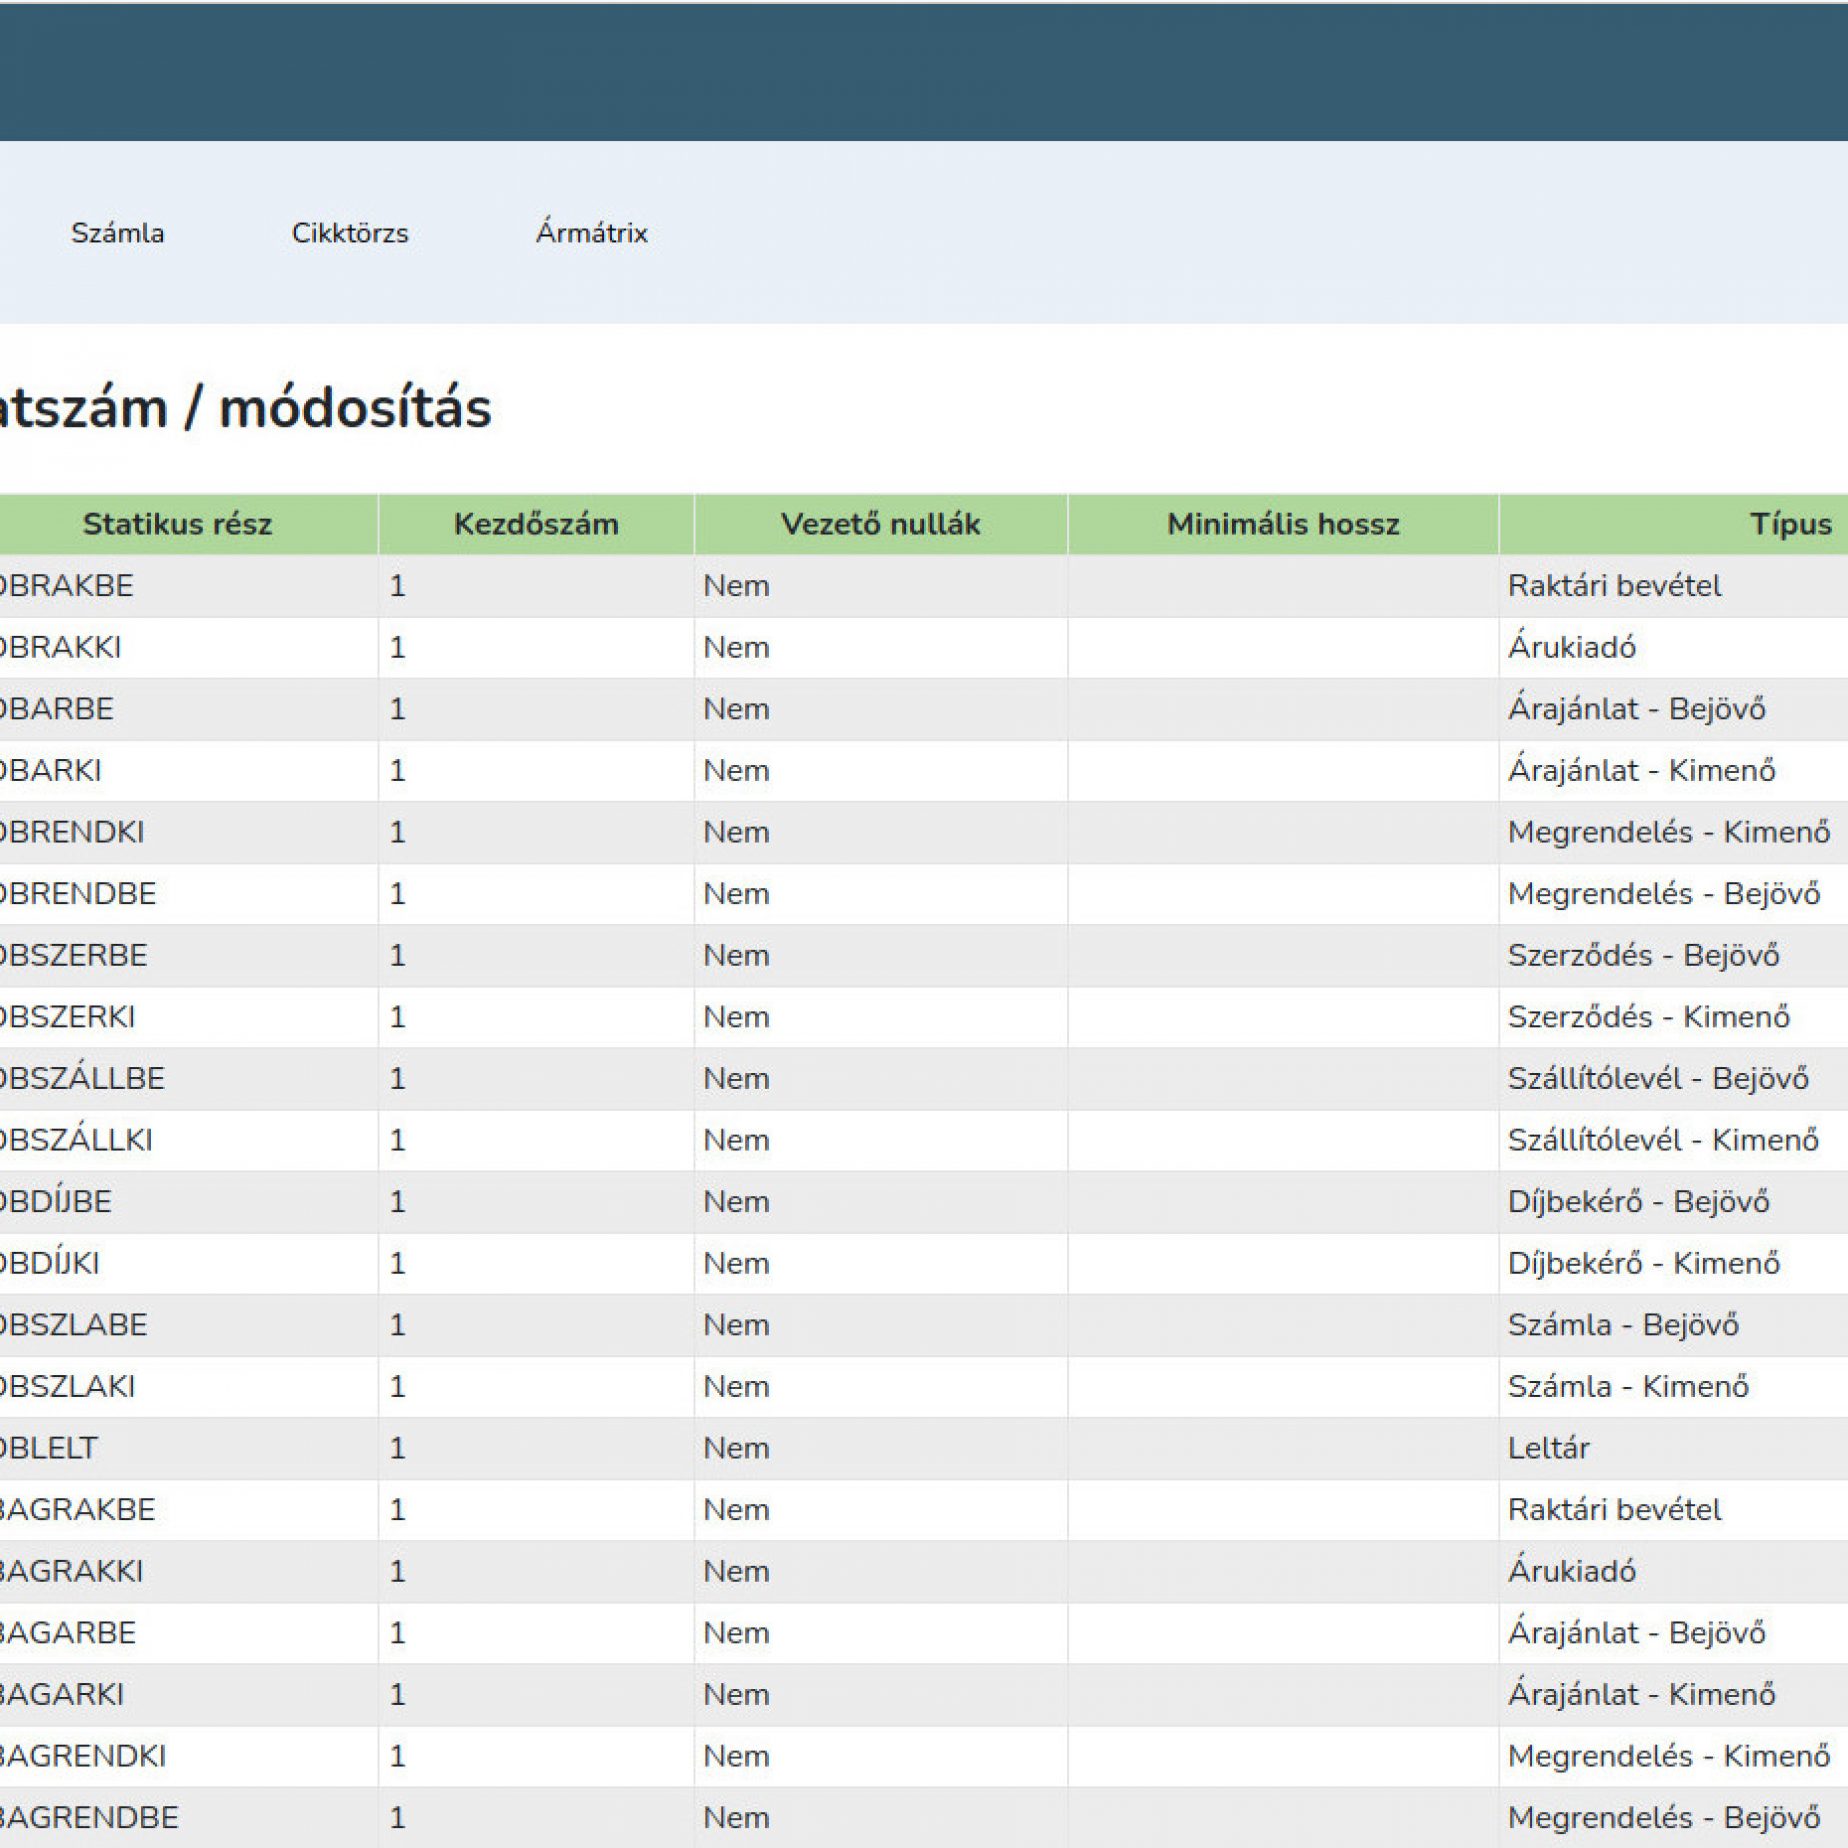Click the Típus column header
The width and height of the screenshot is (1848, 1848).
(1789, 524)
